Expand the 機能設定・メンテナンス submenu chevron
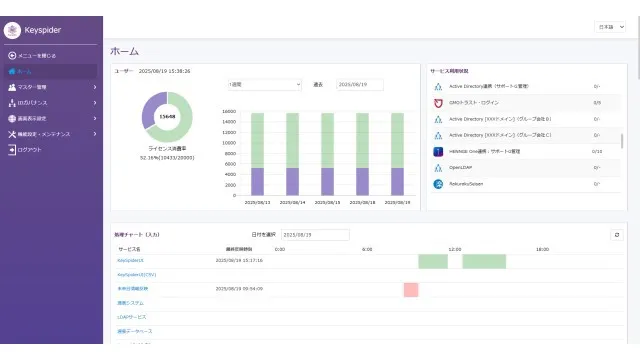Viewport: 640px width, 360px height. [x=95, y=134]
